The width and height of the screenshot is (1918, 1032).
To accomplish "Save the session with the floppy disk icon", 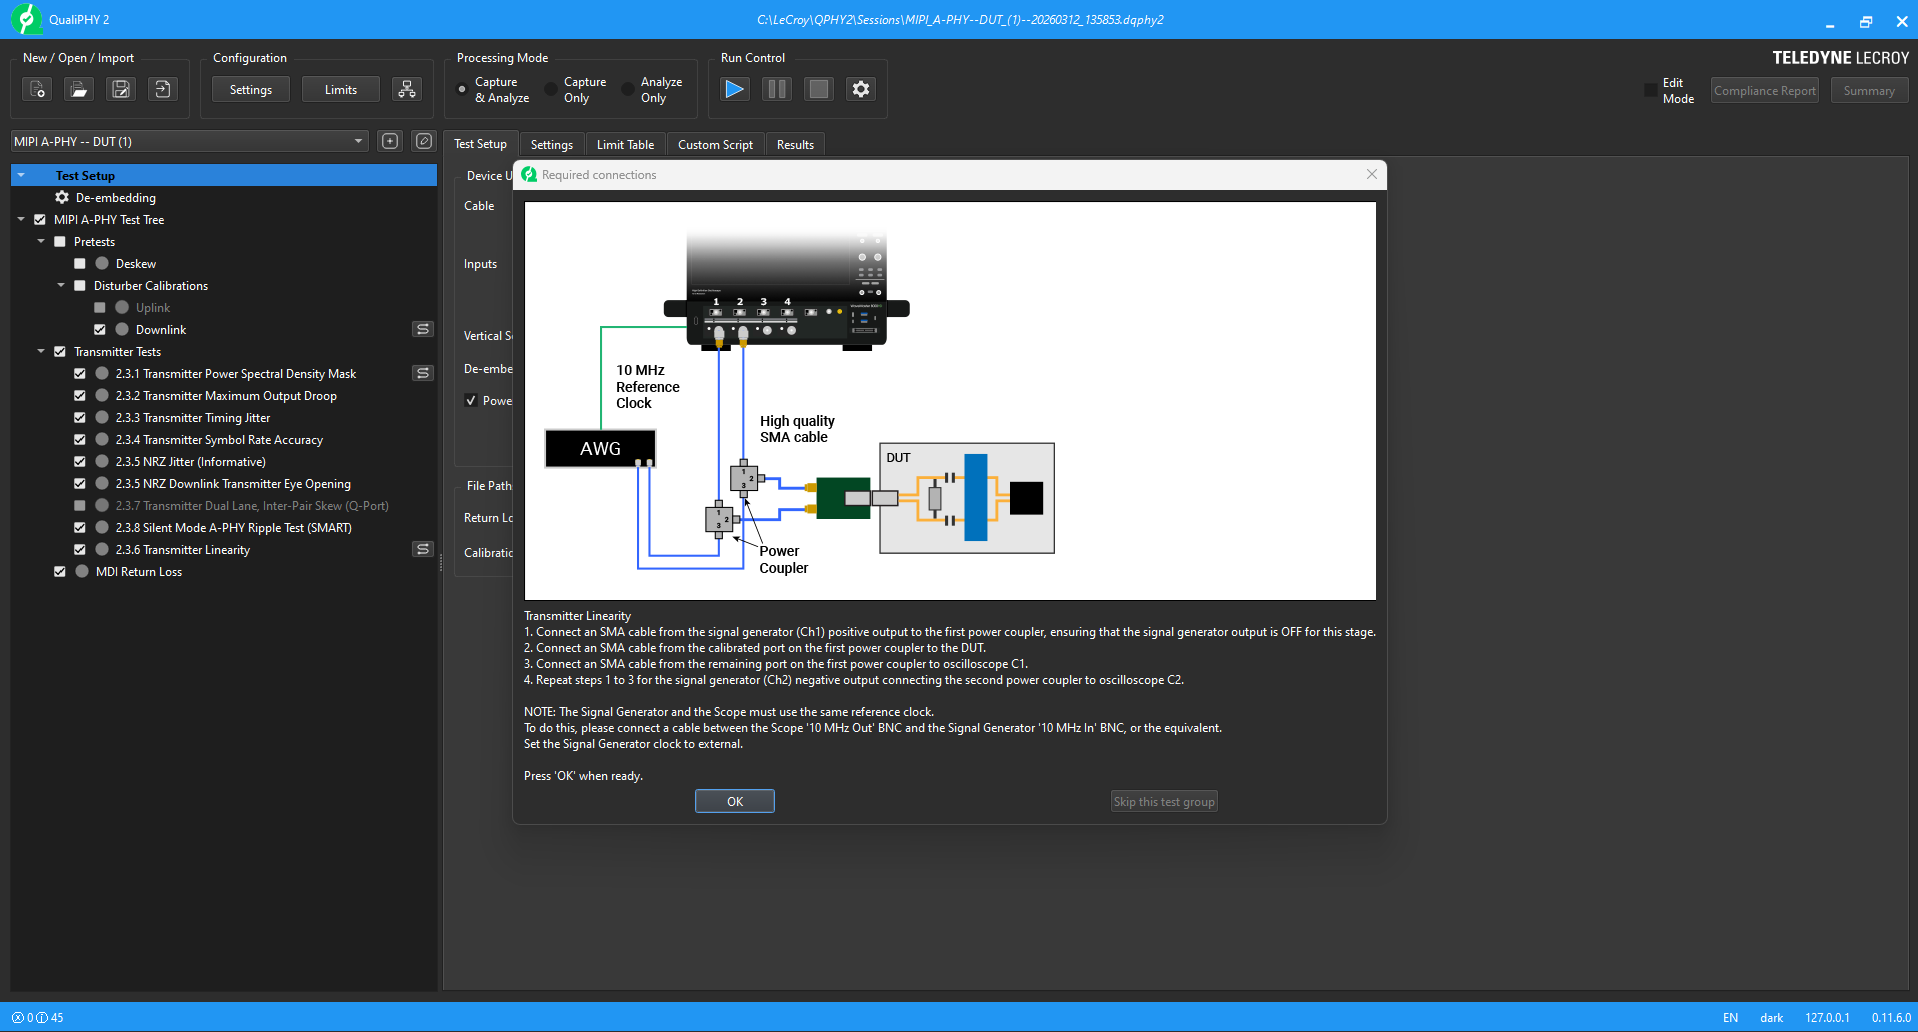I will [x=121, y=90].
